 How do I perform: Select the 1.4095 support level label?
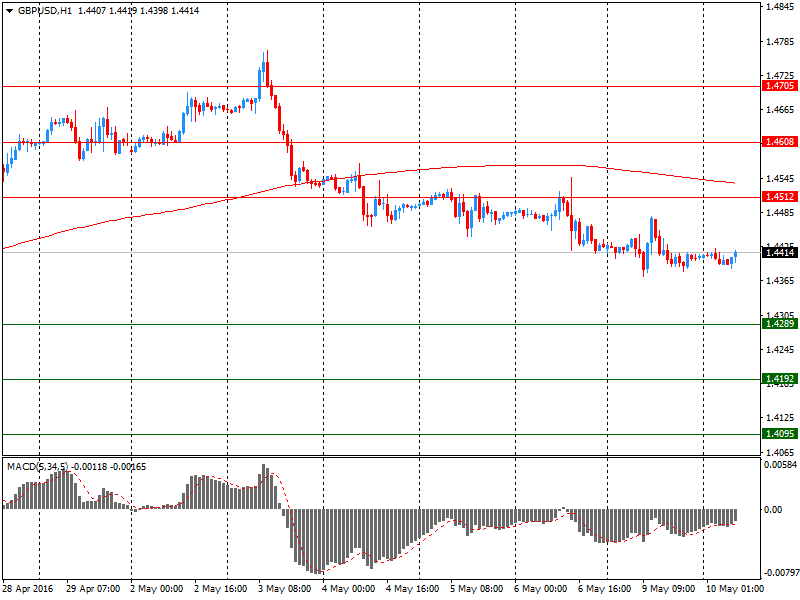(x=780, y=434)
